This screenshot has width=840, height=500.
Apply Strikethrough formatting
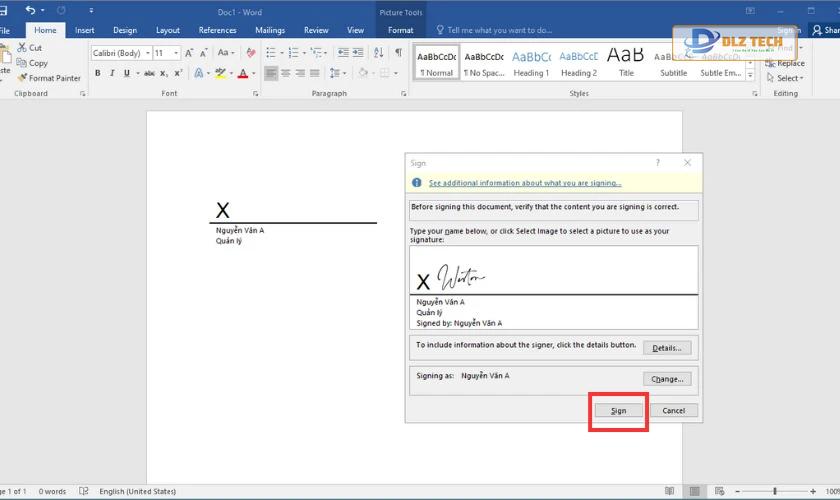point(149,73)
